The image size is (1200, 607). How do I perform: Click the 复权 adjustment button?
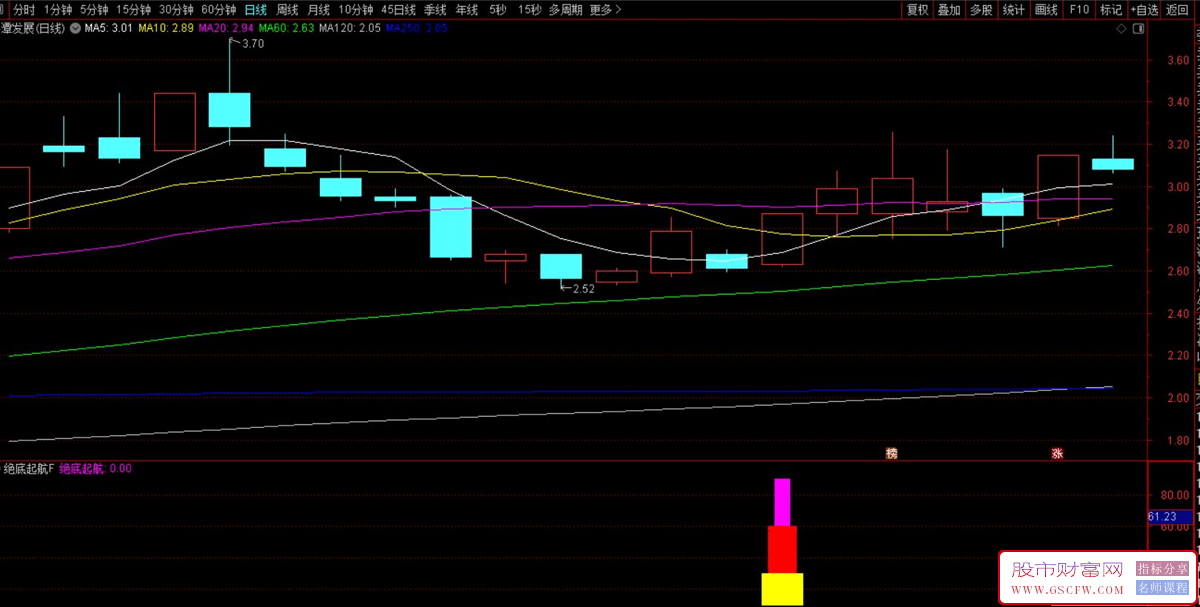click(x=917, y=9)
